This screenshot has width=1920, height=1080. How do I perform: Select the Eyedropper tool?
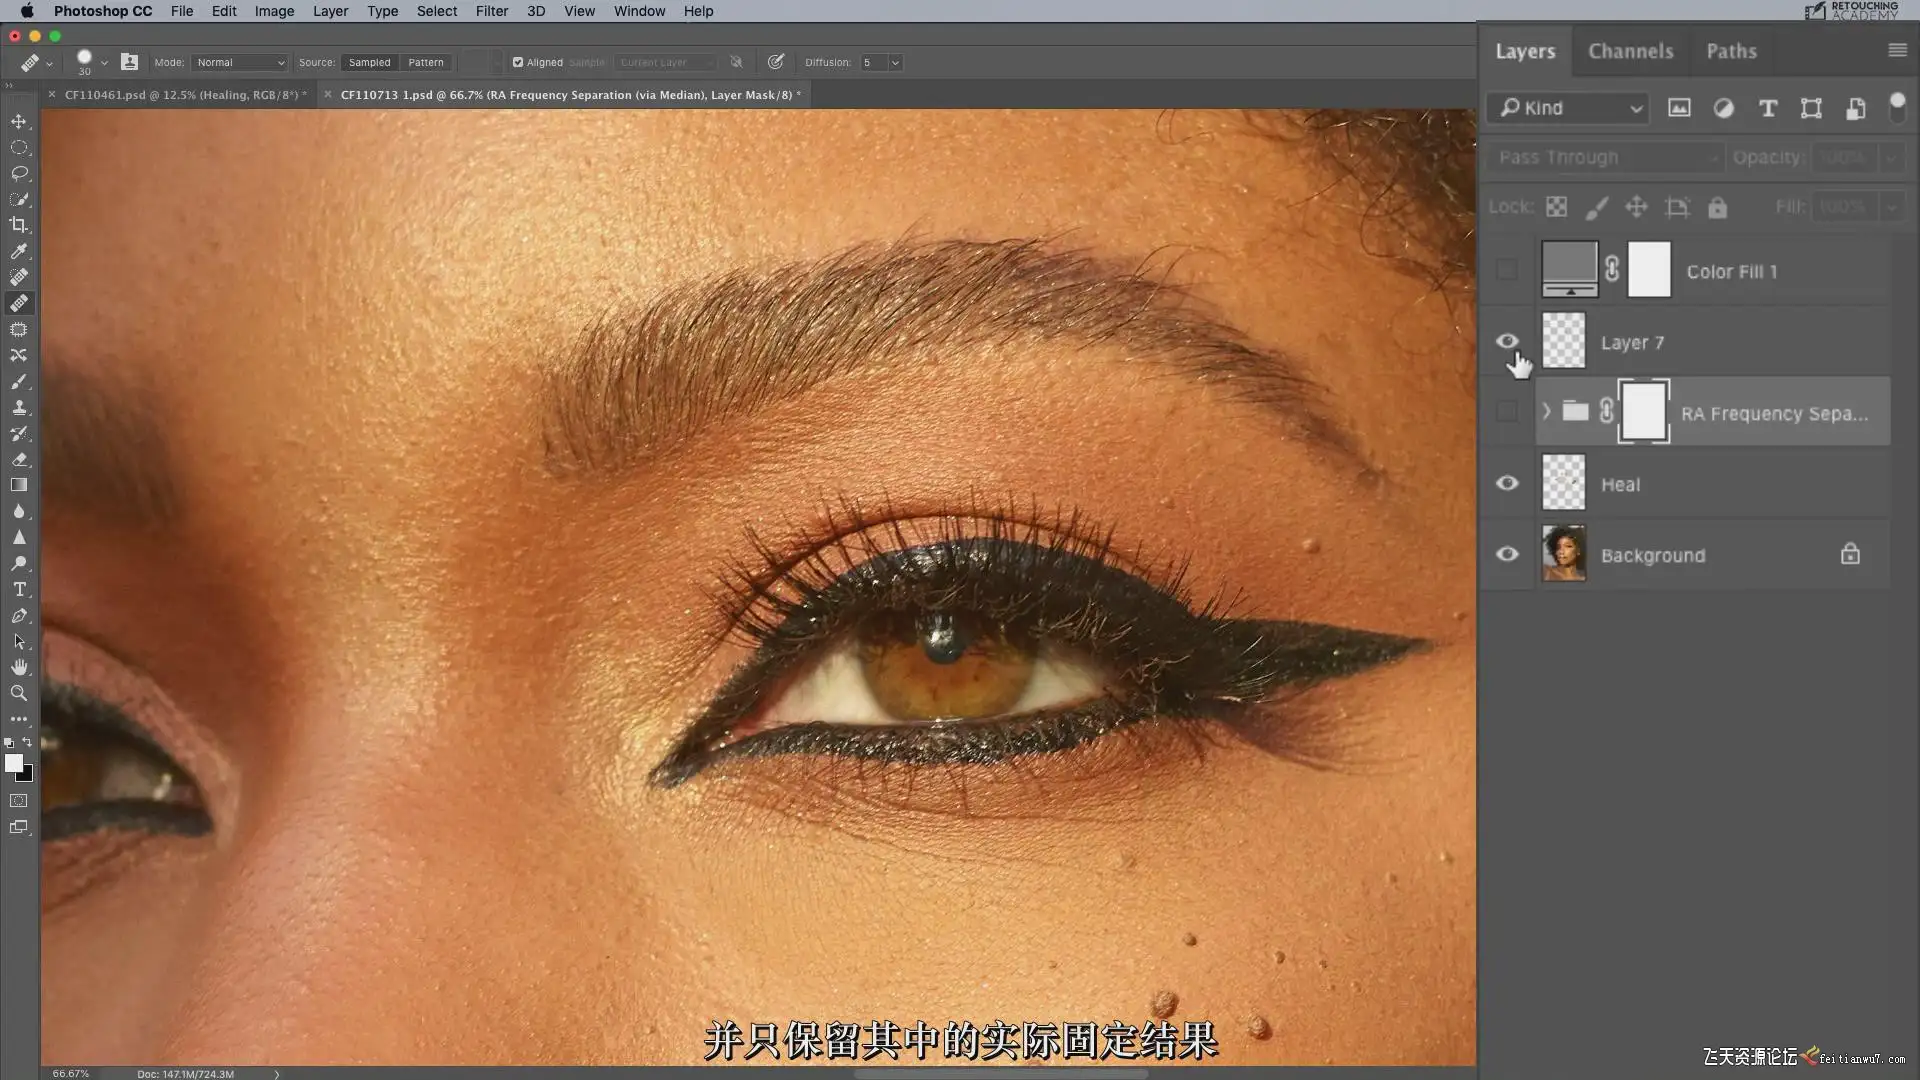19,251
